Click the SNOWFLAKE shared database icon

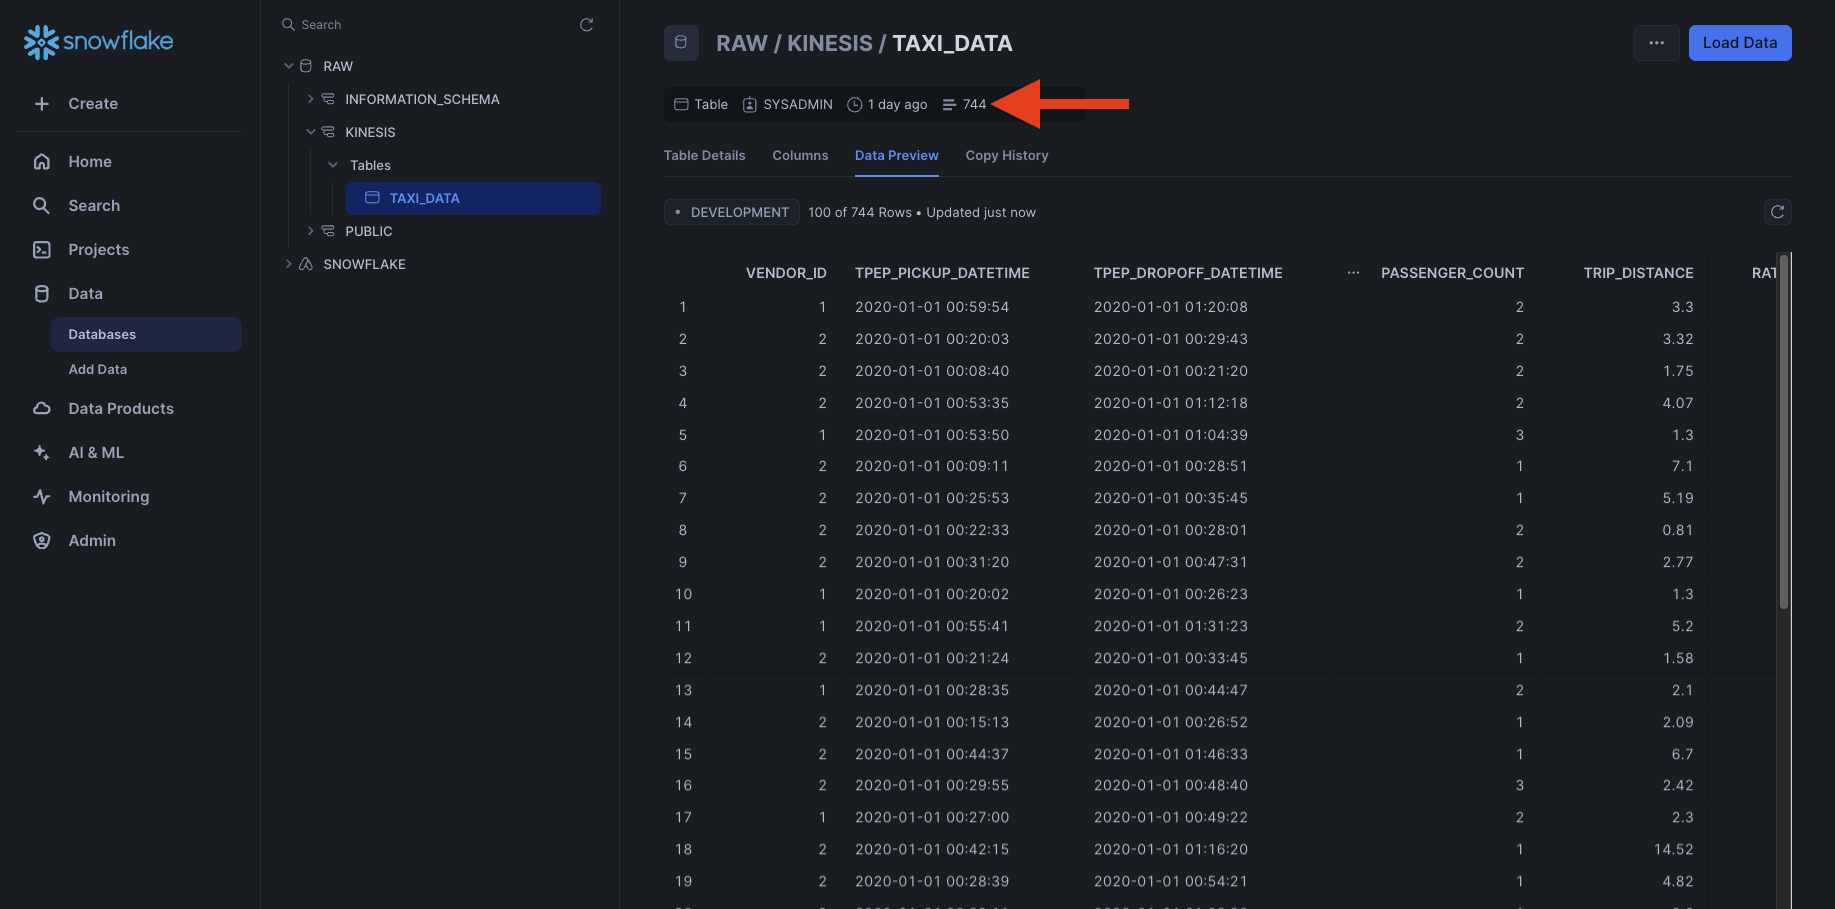(306, 264)
